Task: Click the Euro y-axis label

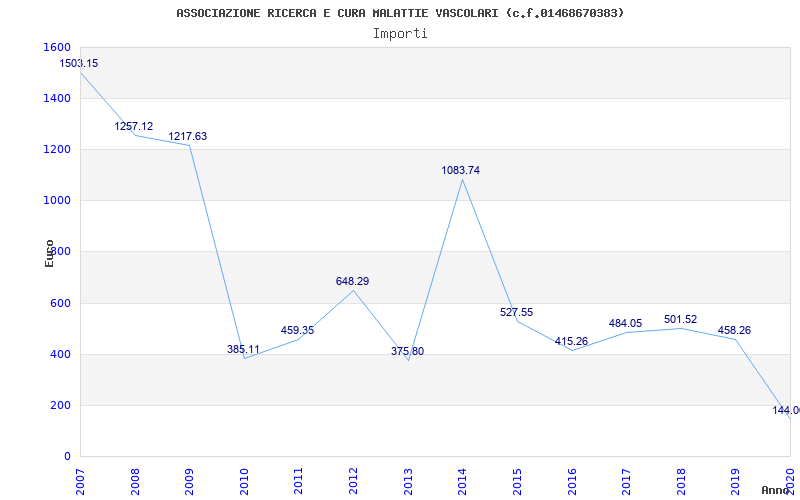Action: pyautogui.click(x=49, y=253)
